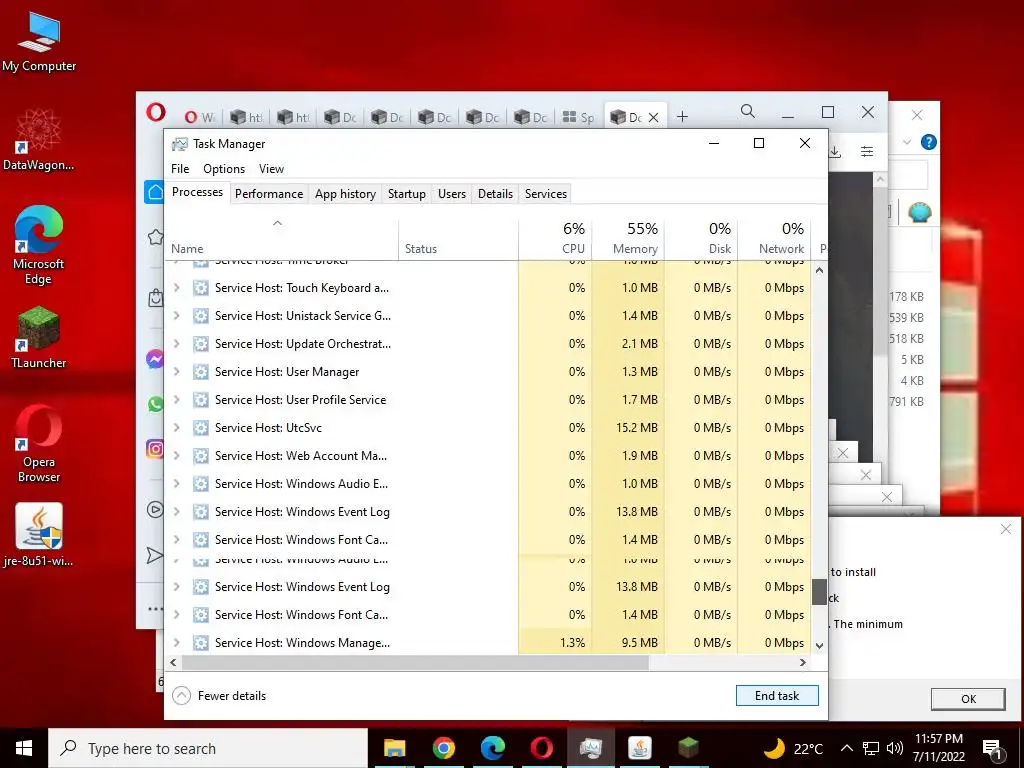This screenshot has width=1024, height=768.
Task: Switch to the App history tab
Action: coord(345,193)
